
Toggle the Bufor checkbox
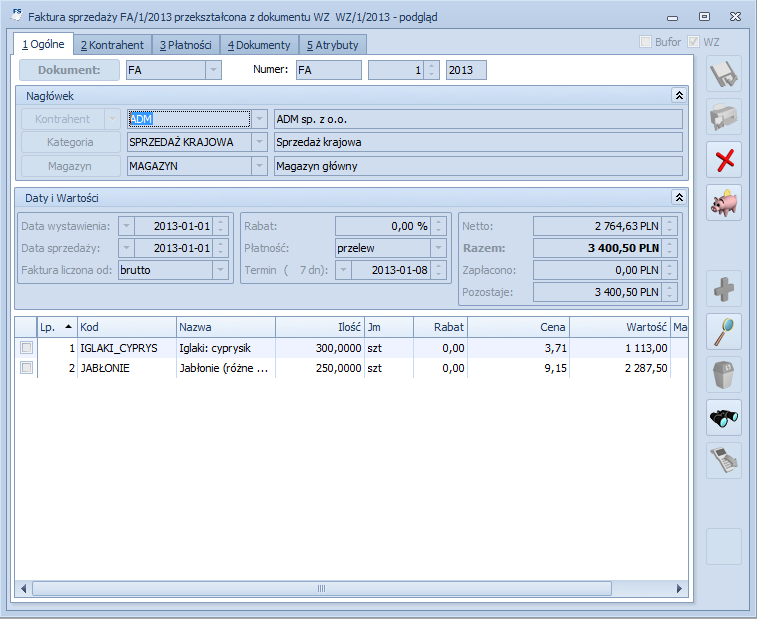click(645, 42)
